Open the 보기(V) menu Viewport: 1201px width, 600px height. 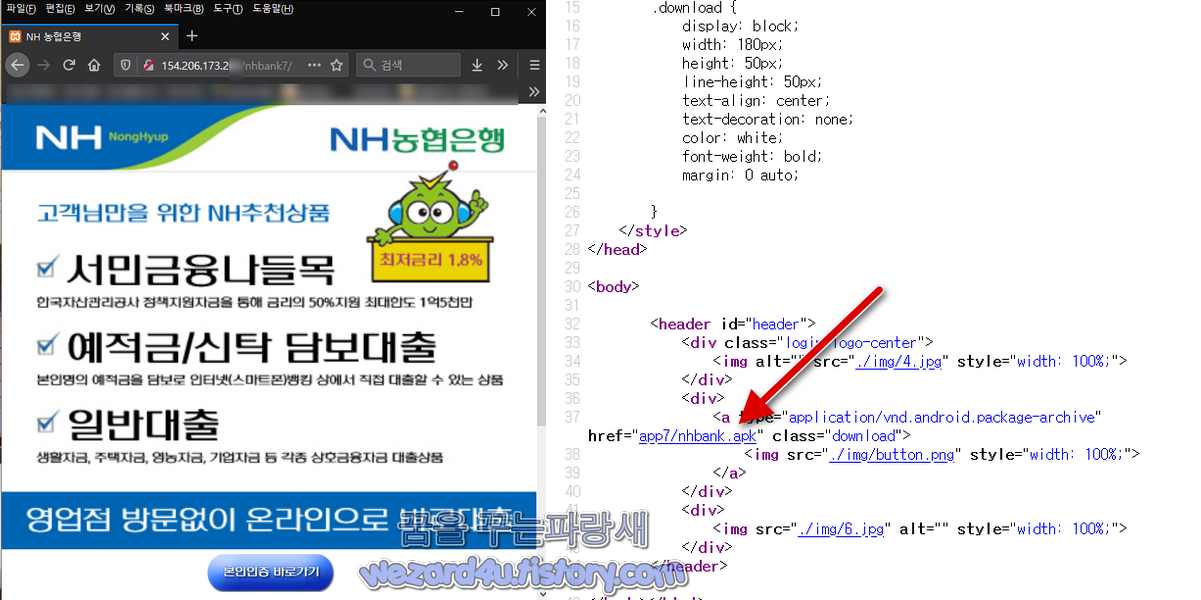pos(100,9)
